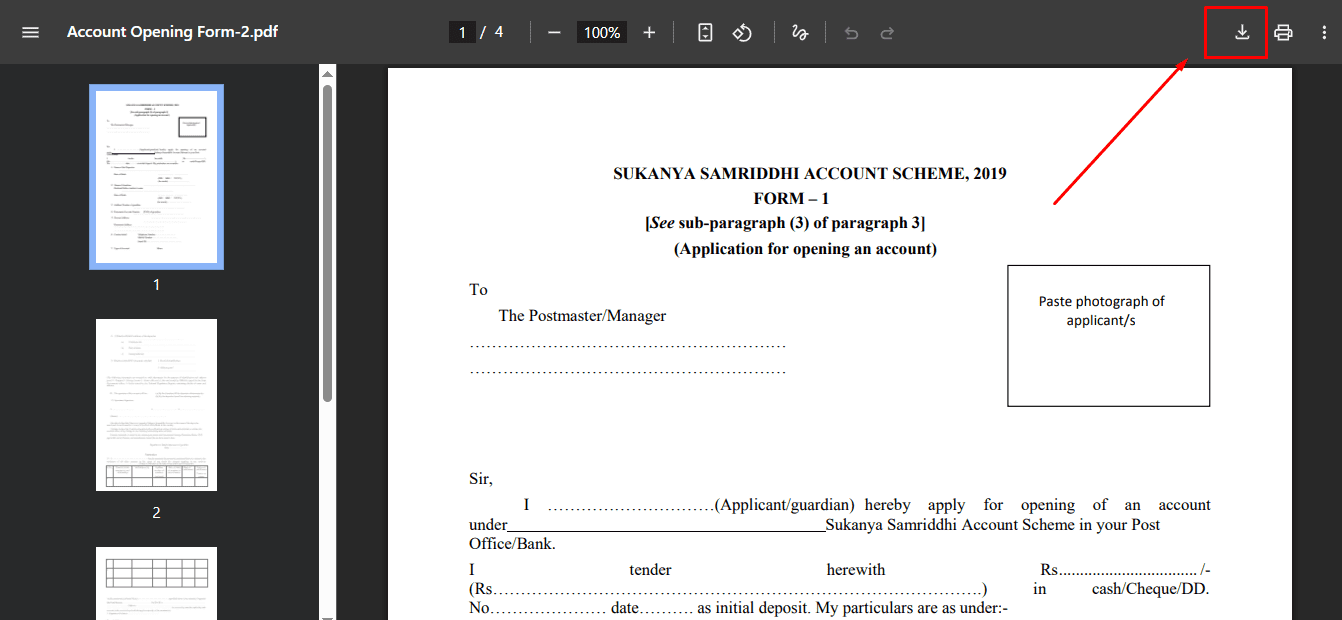Select the draw annotation tool
Screen dimensions: 1342x620
coord(799,32)
